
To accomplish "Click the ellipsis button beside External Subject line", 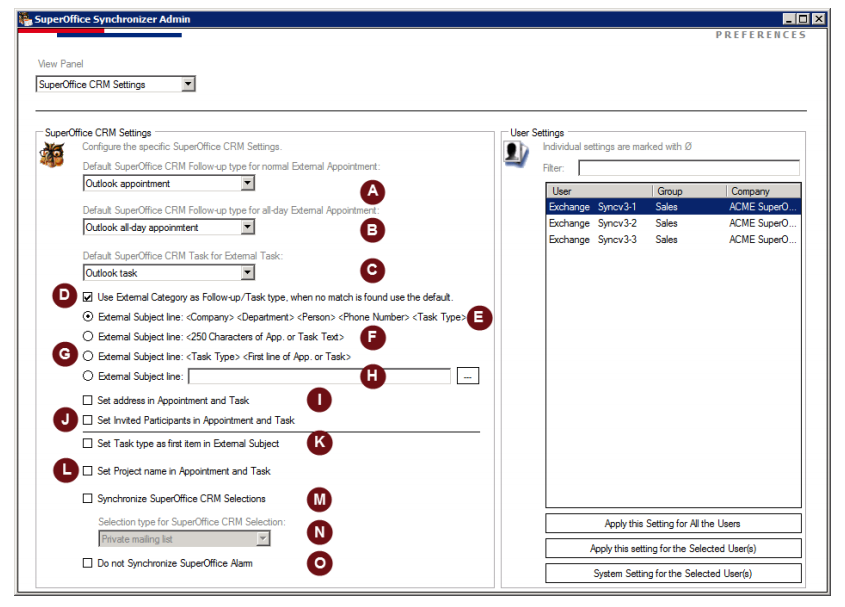I will 468,376.
